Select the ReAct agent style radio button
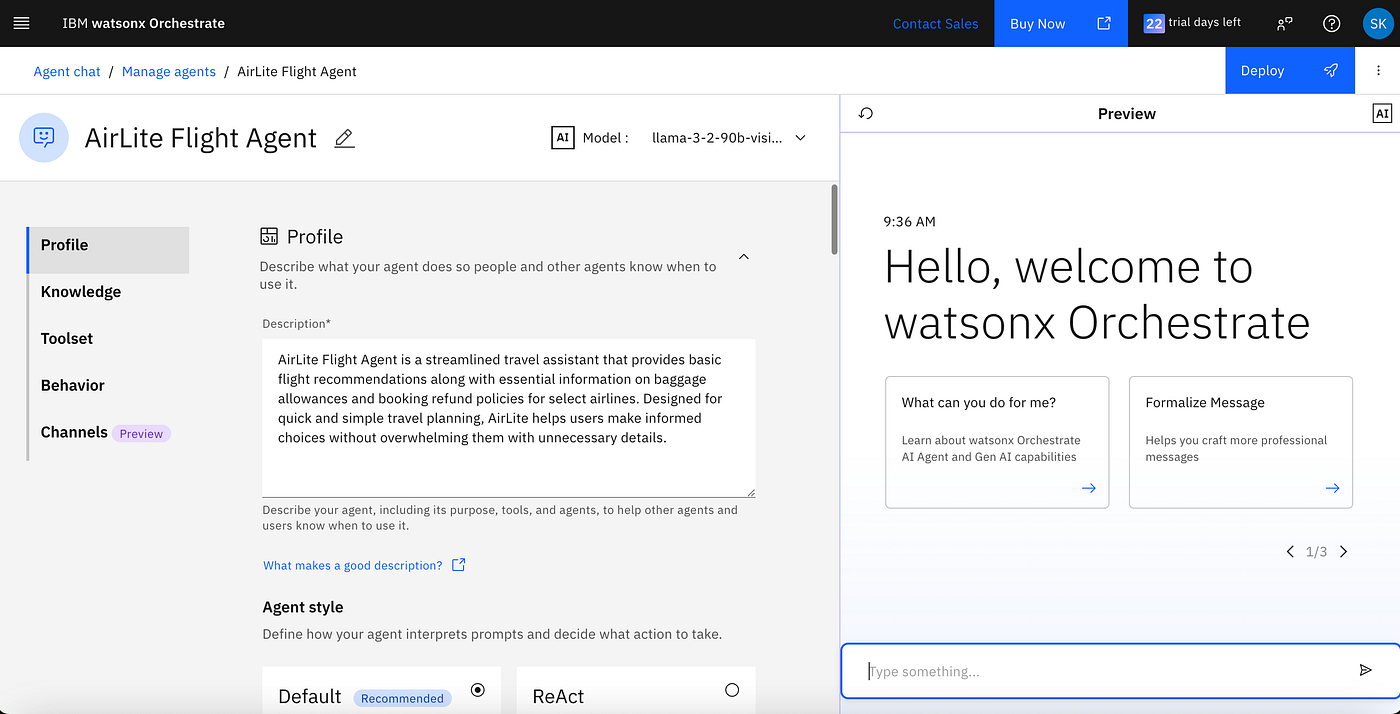Screen dimensions: 1400x714 click(732, 690)
